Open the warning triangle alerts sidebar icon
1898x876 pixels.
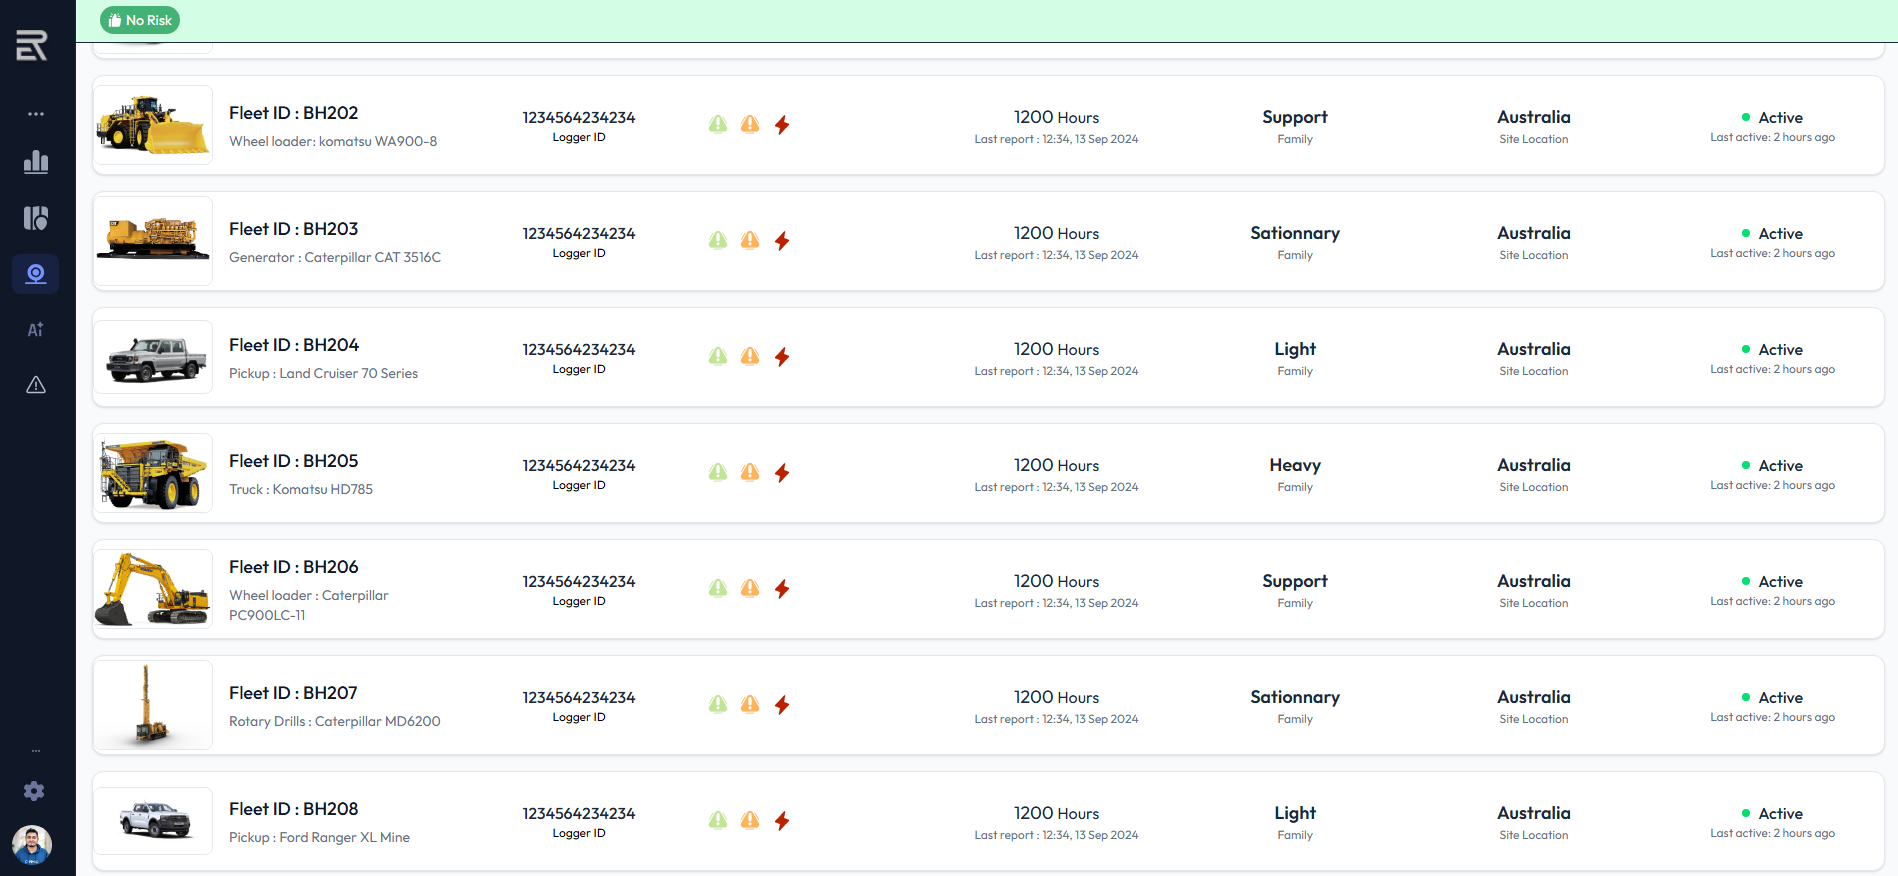pyautogui.click(x=36, y=385)
